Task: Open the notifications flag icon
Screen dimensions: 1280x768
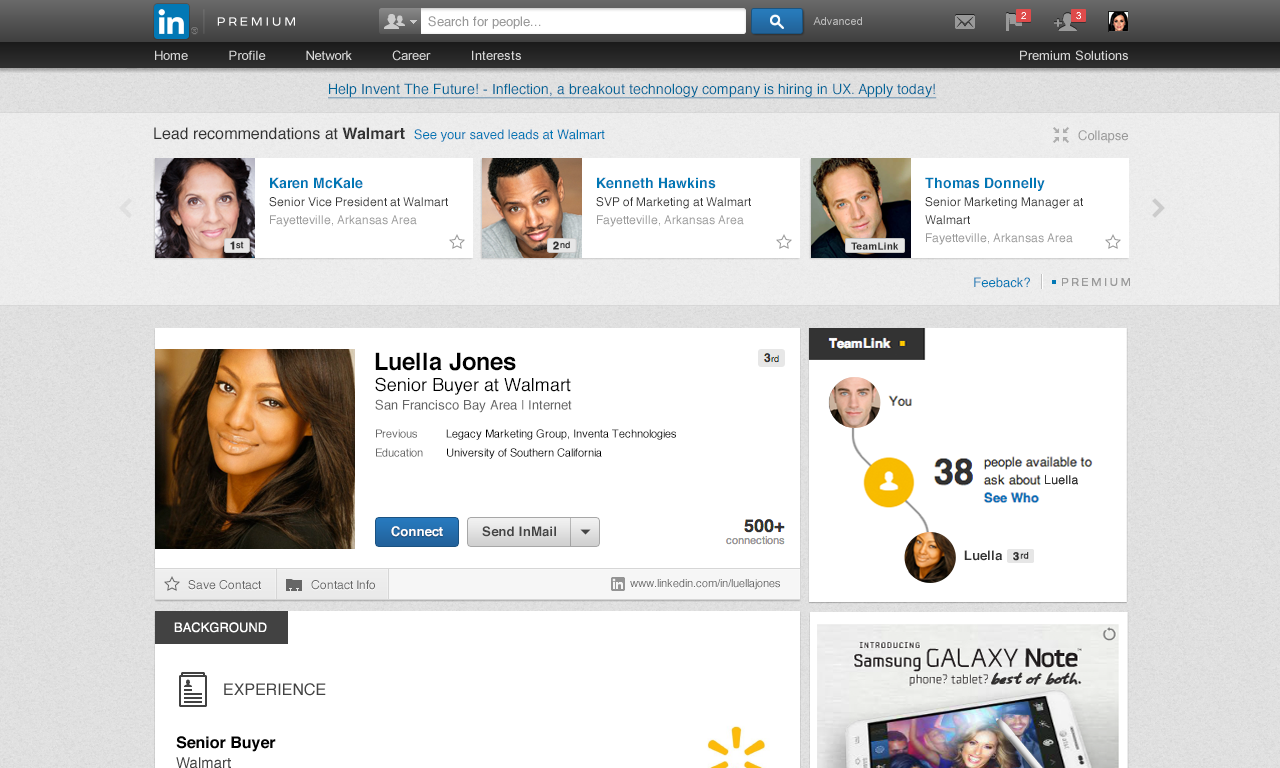Action: point(1014,22)
